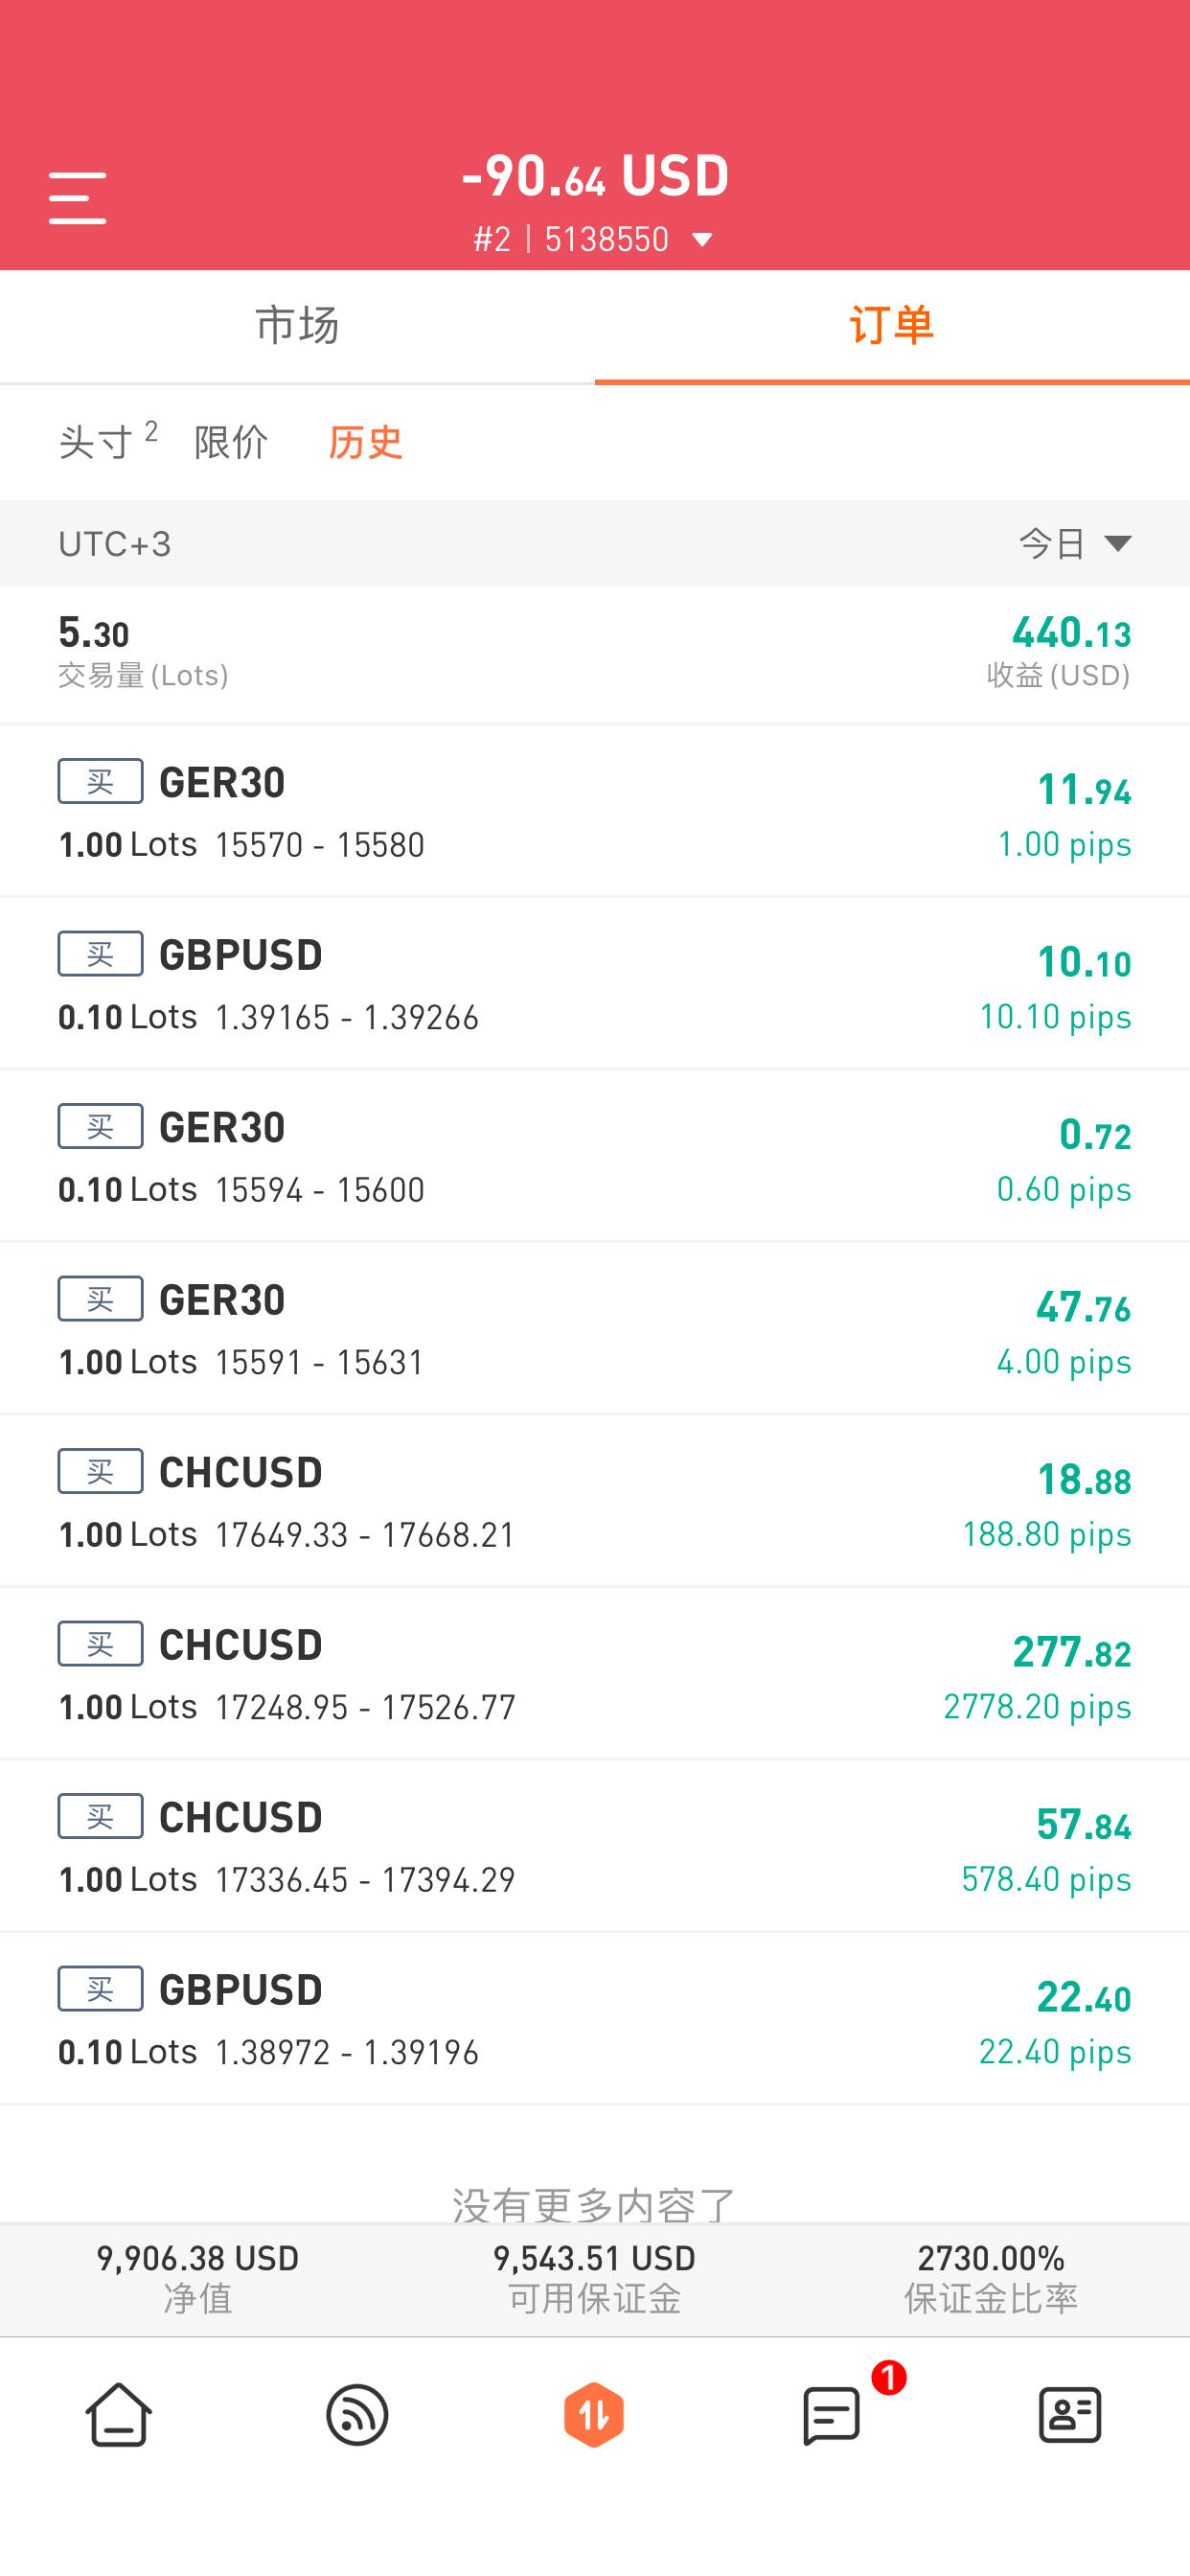Tap the buy badge on first GBPUSD order
Screen dimensions: 1190x2576
tap(100, 954)
